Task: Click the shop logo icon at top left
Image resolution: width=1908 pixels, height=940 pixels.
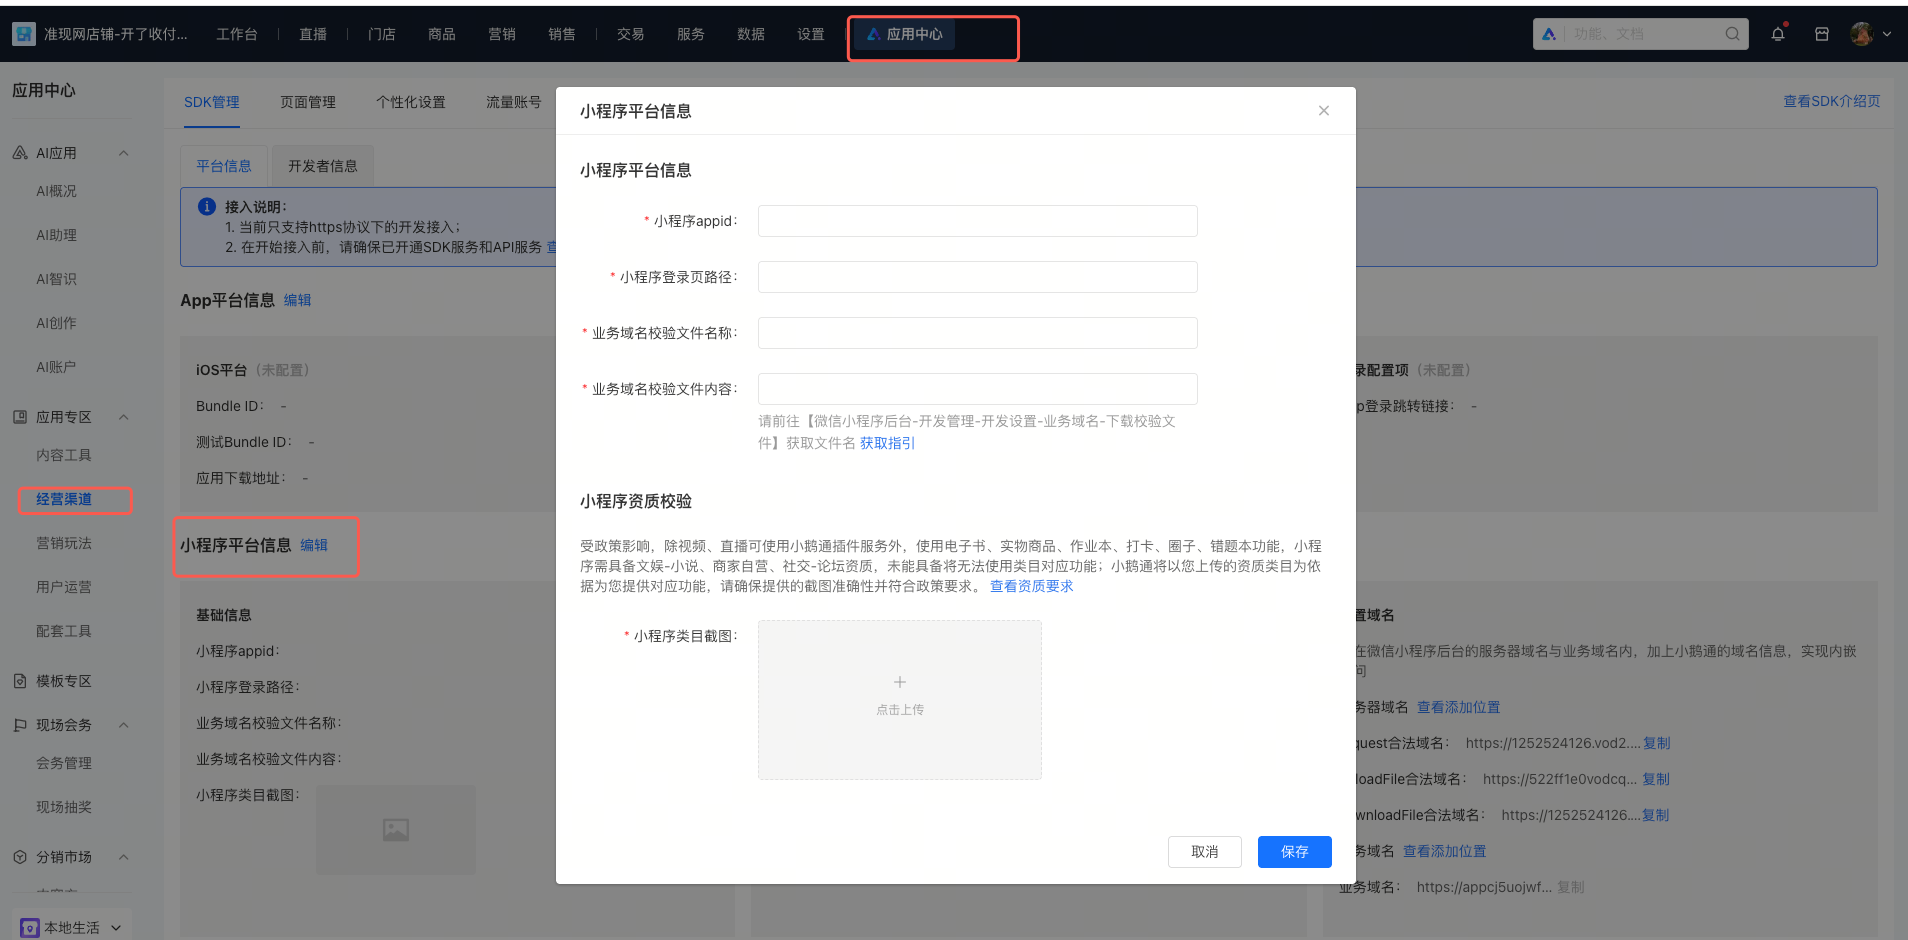Action: point(24,34)
